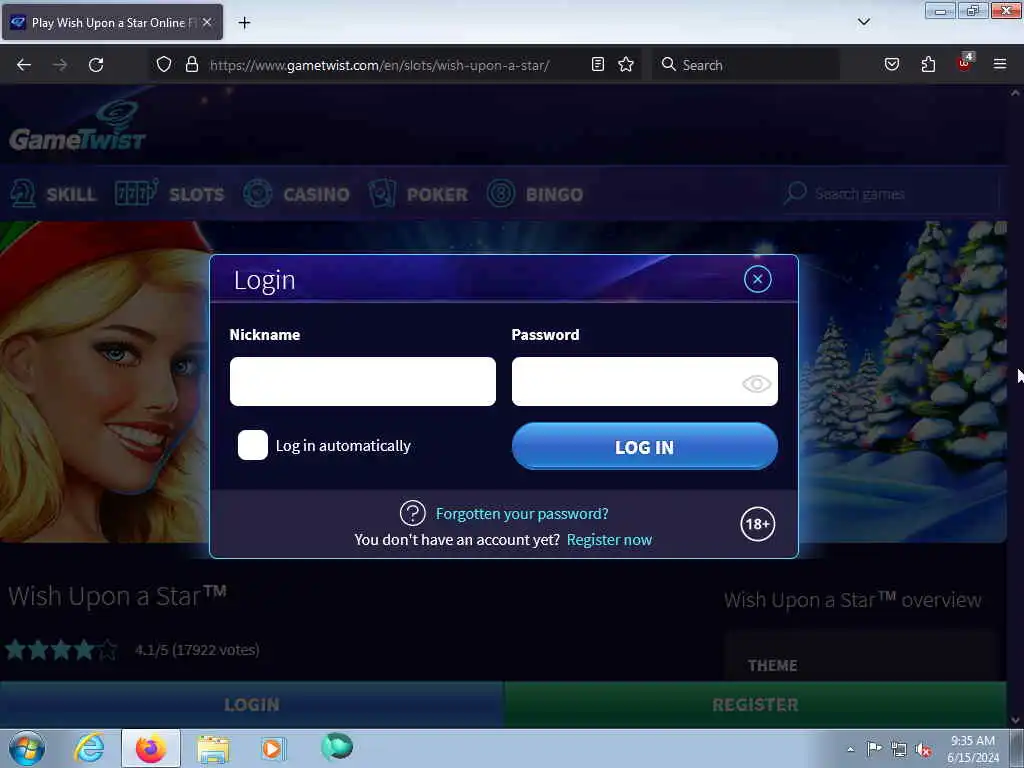Click the muted volume tray icon
Screen dimensions: 1024x768
[923, 750]
